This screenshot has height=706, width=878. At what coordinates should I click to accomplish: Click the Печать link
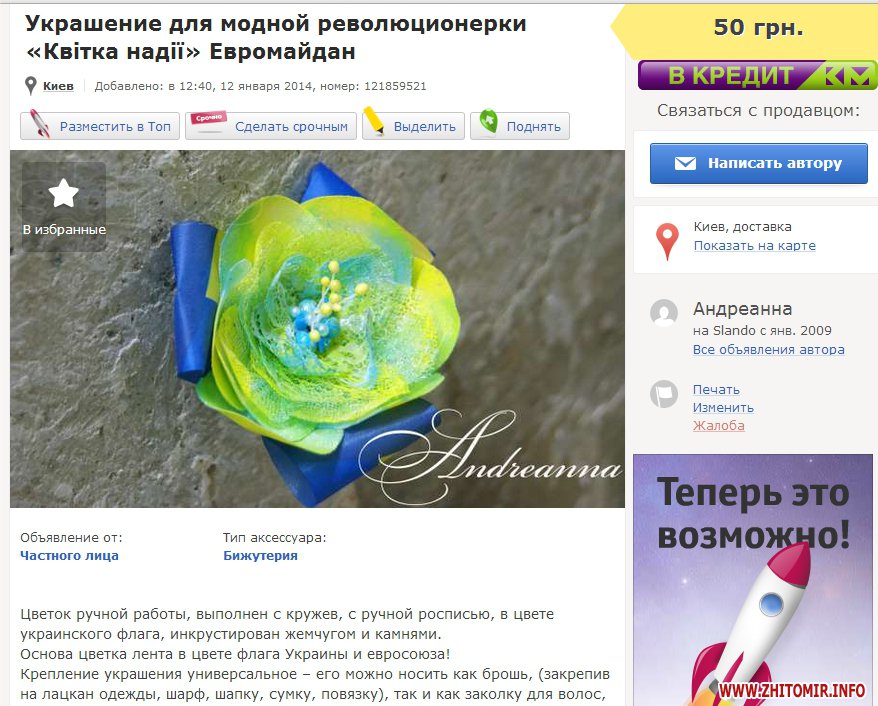[716, 389]
